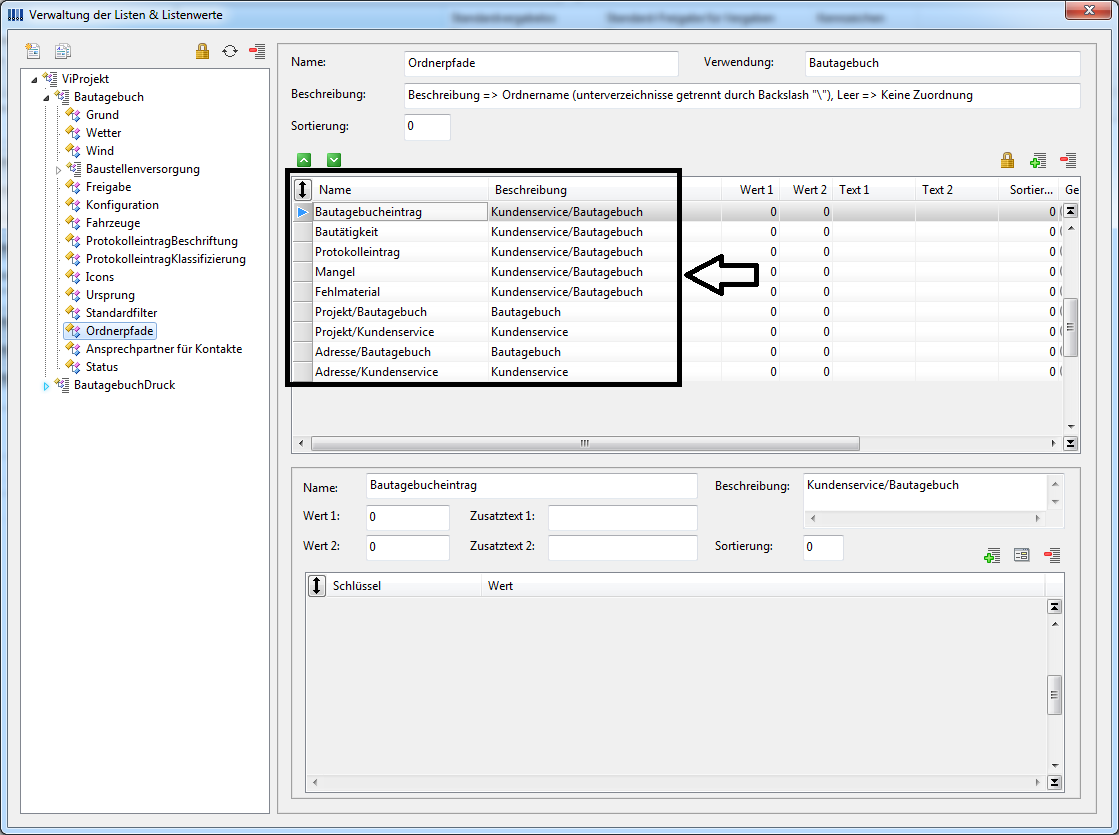Select Wind in the tree

tap(100, 151)
